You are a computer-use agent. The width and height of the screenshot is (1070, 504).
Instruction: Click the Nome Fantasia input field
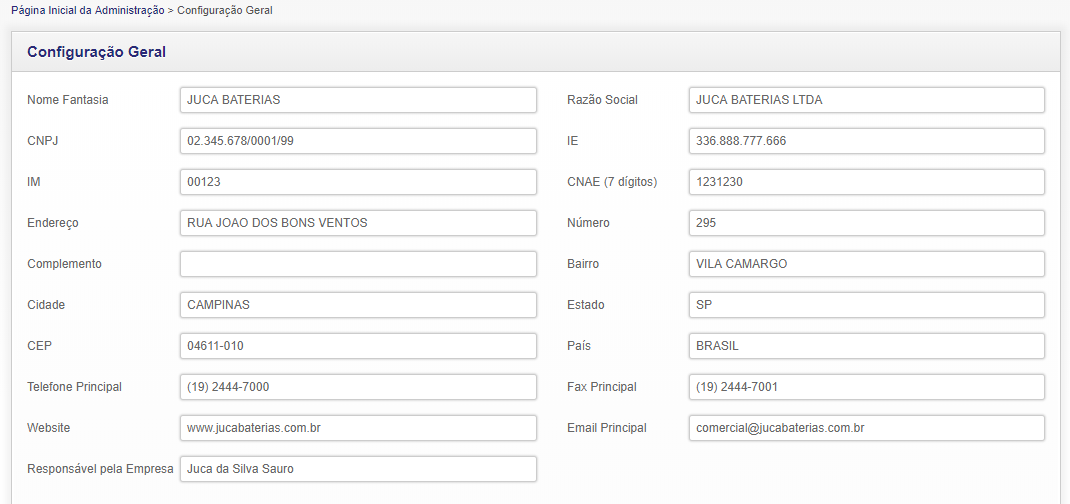(358, 100)
